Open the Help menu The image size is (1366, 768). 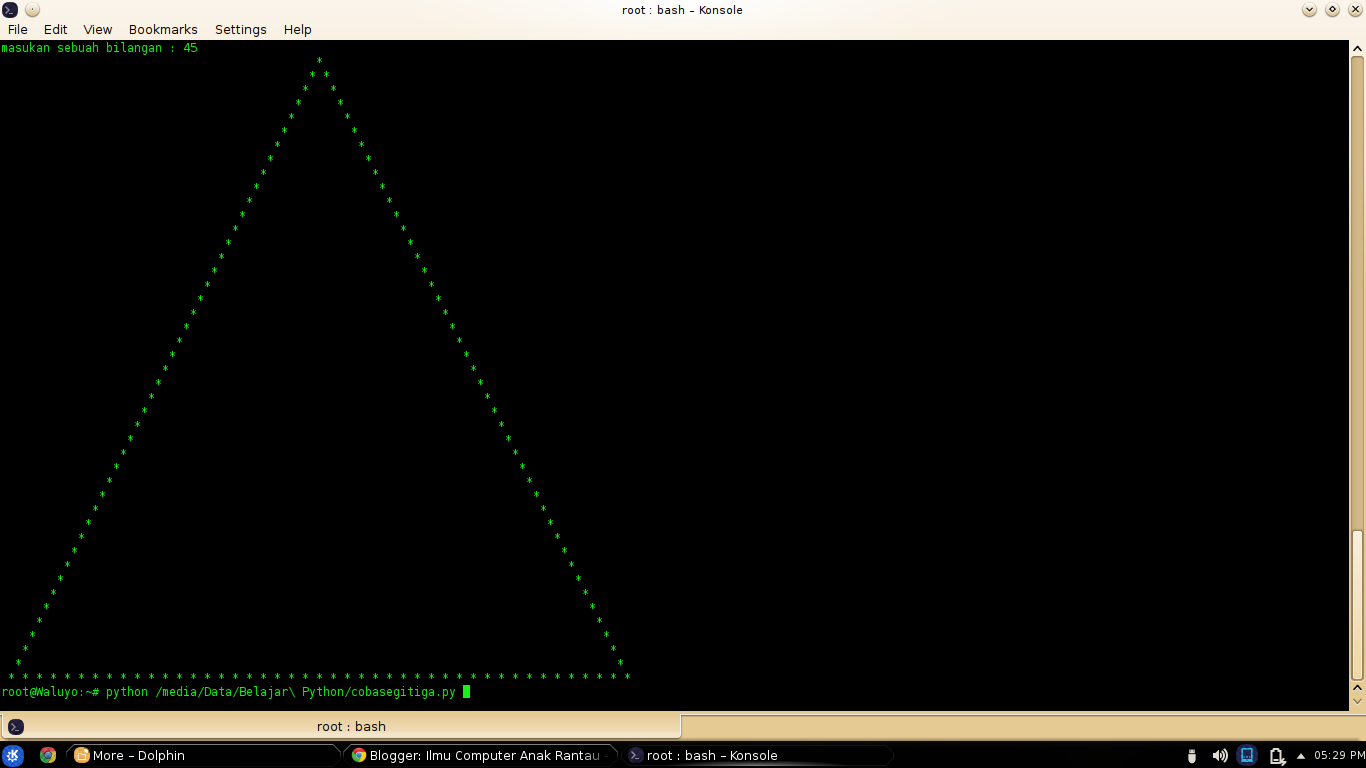297,29
